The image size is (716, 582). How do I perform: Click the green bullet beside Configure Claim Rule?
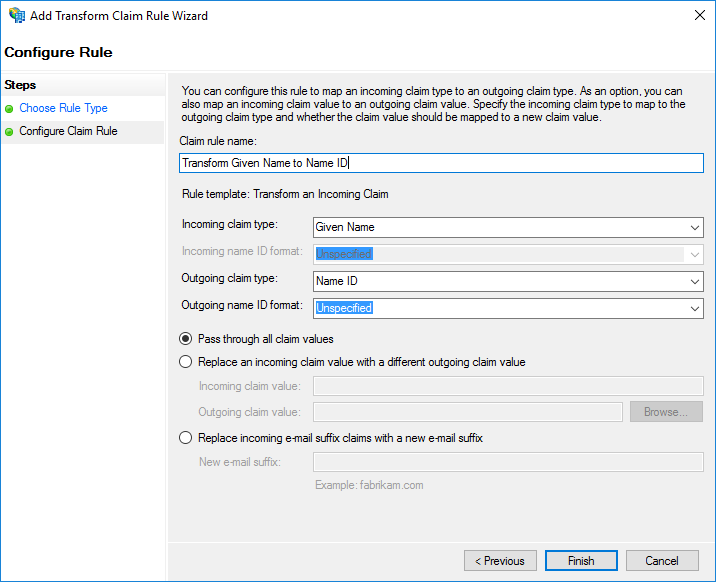[x=9, y=132]
